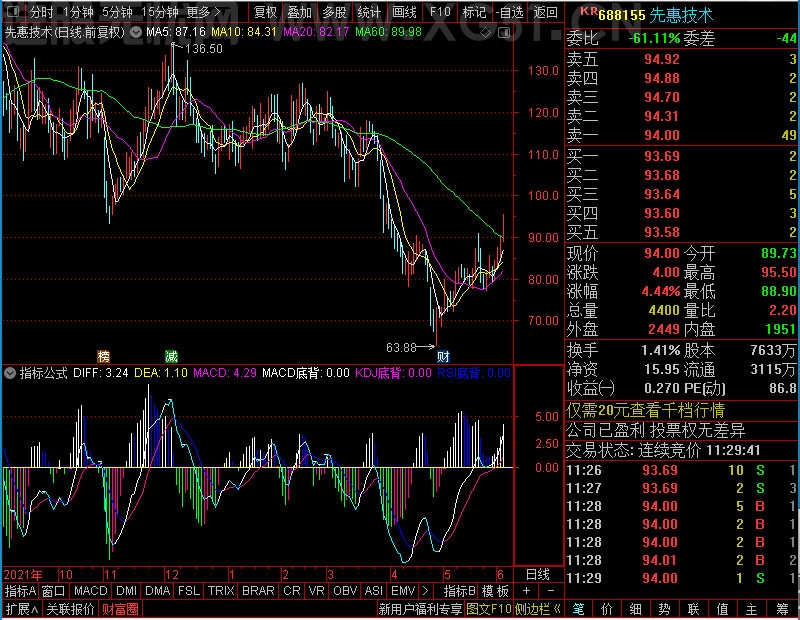Screen dimensions: 800x620
Task: Select the 价 sidebar tab
Action: point(607,609)
